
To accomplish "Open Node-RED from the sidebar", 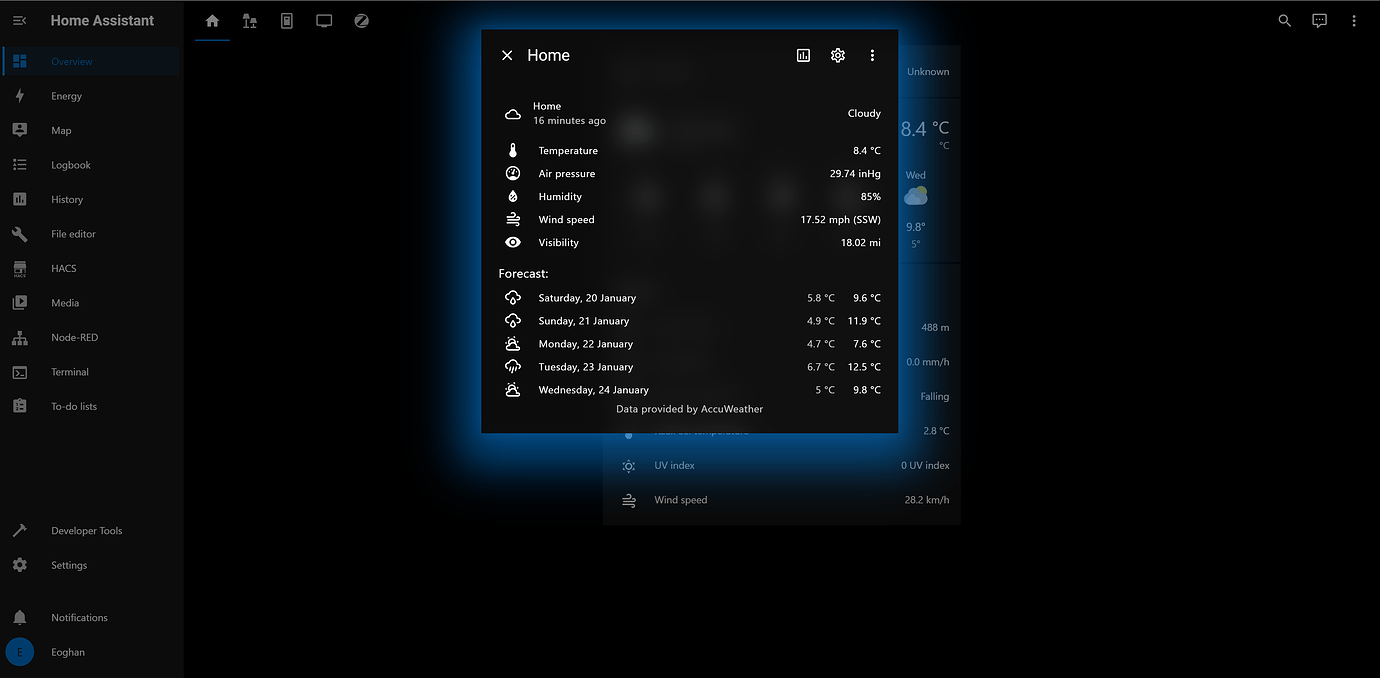I will pos(20,337).
